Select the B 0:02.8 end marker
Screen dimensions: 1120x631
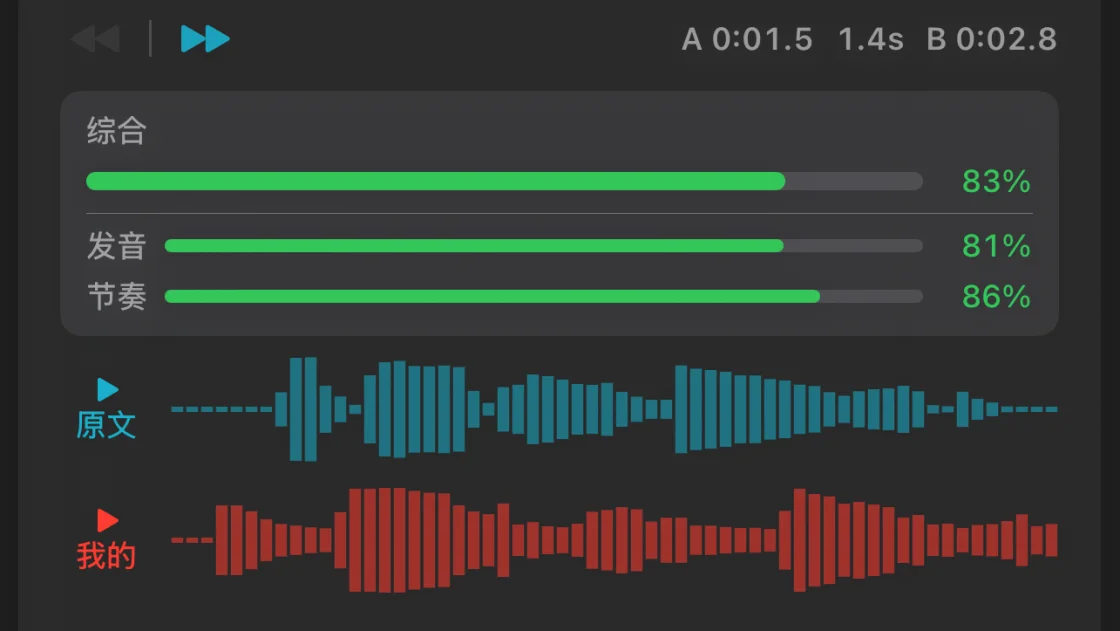(x=991, y=39)
